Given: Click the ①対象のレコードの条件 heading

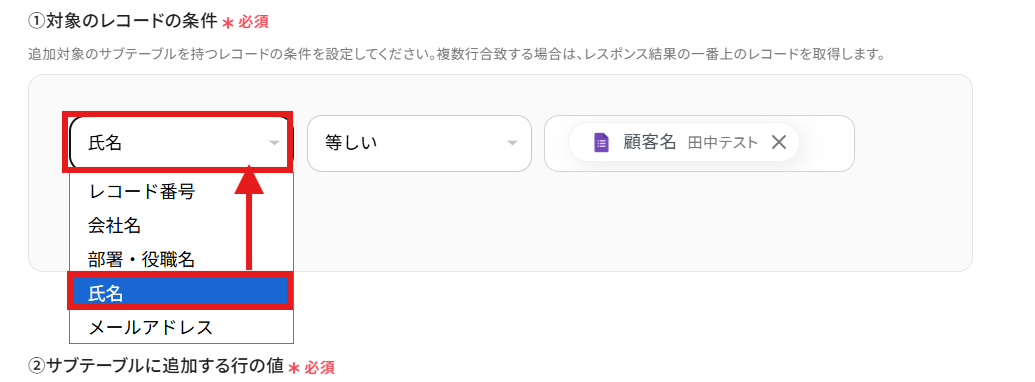Looking at the screenshot, I should (x=123, y=21).
